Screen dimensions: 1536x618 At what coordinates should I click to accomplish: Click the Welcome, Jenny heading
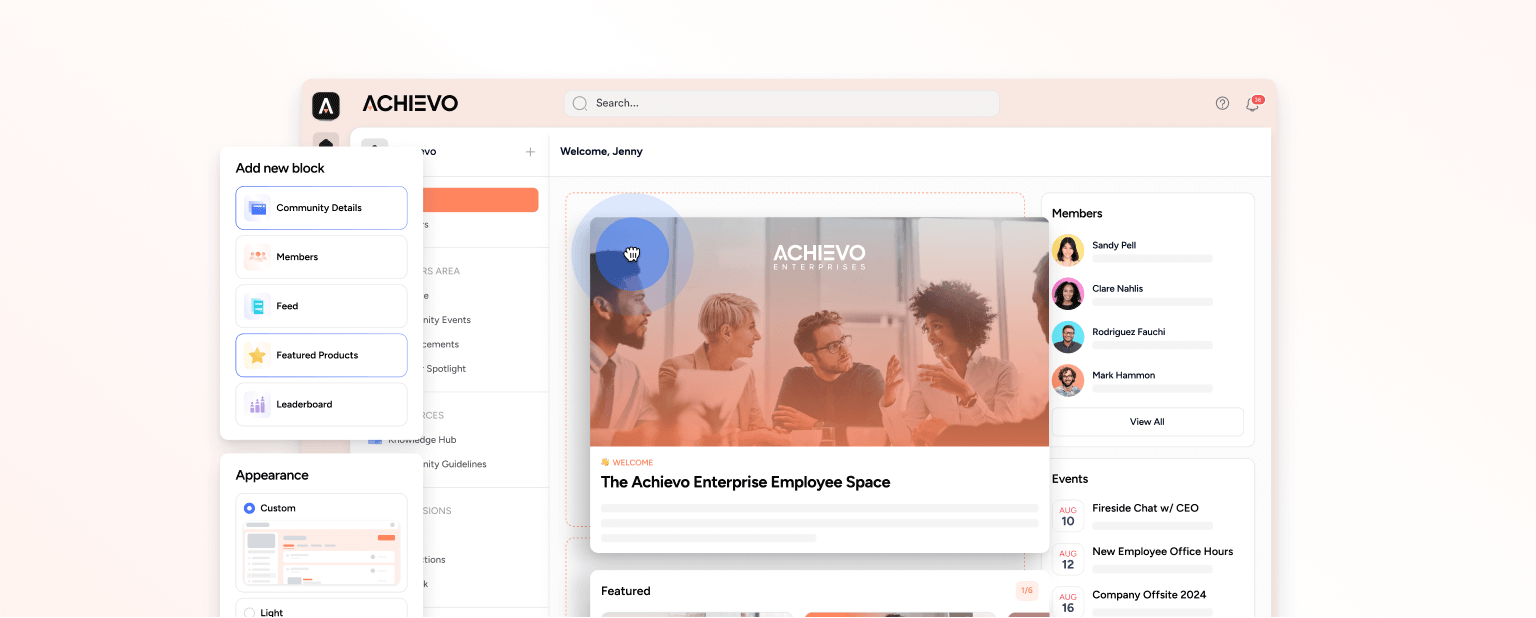pyautogui.click(x=601, y=152)
